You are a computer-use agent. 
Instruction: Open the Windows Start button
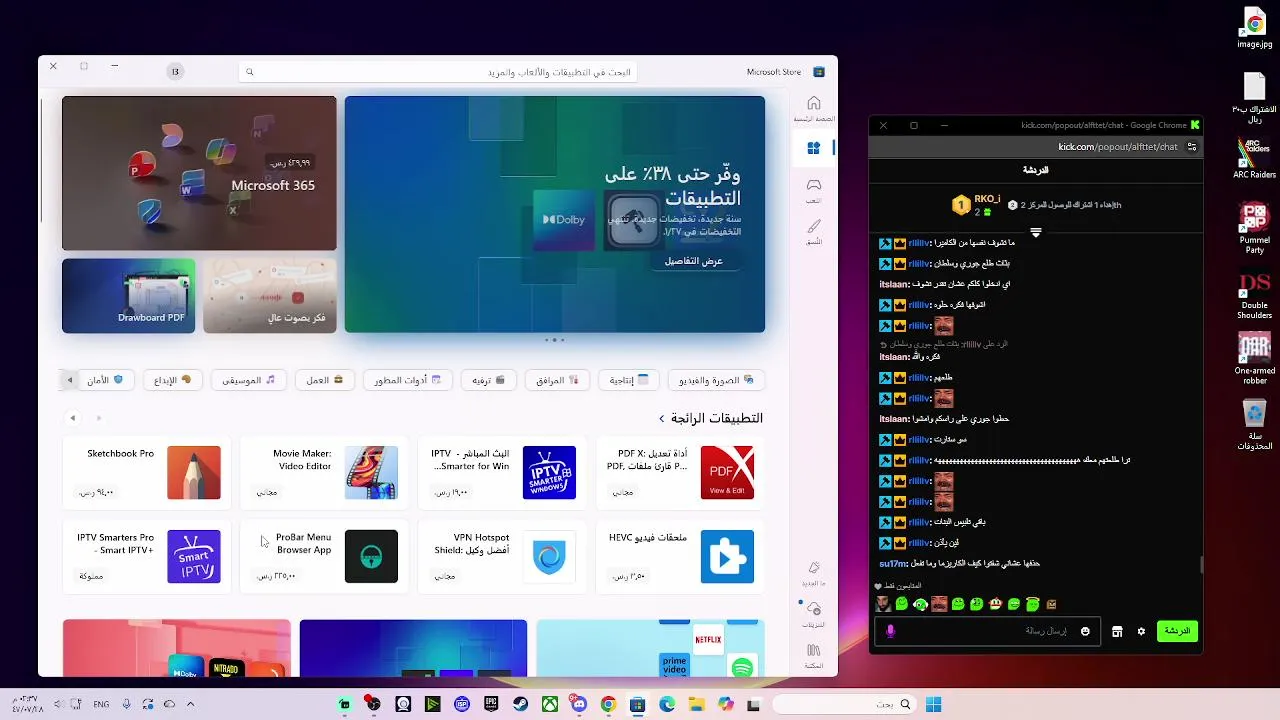[933, 705]
